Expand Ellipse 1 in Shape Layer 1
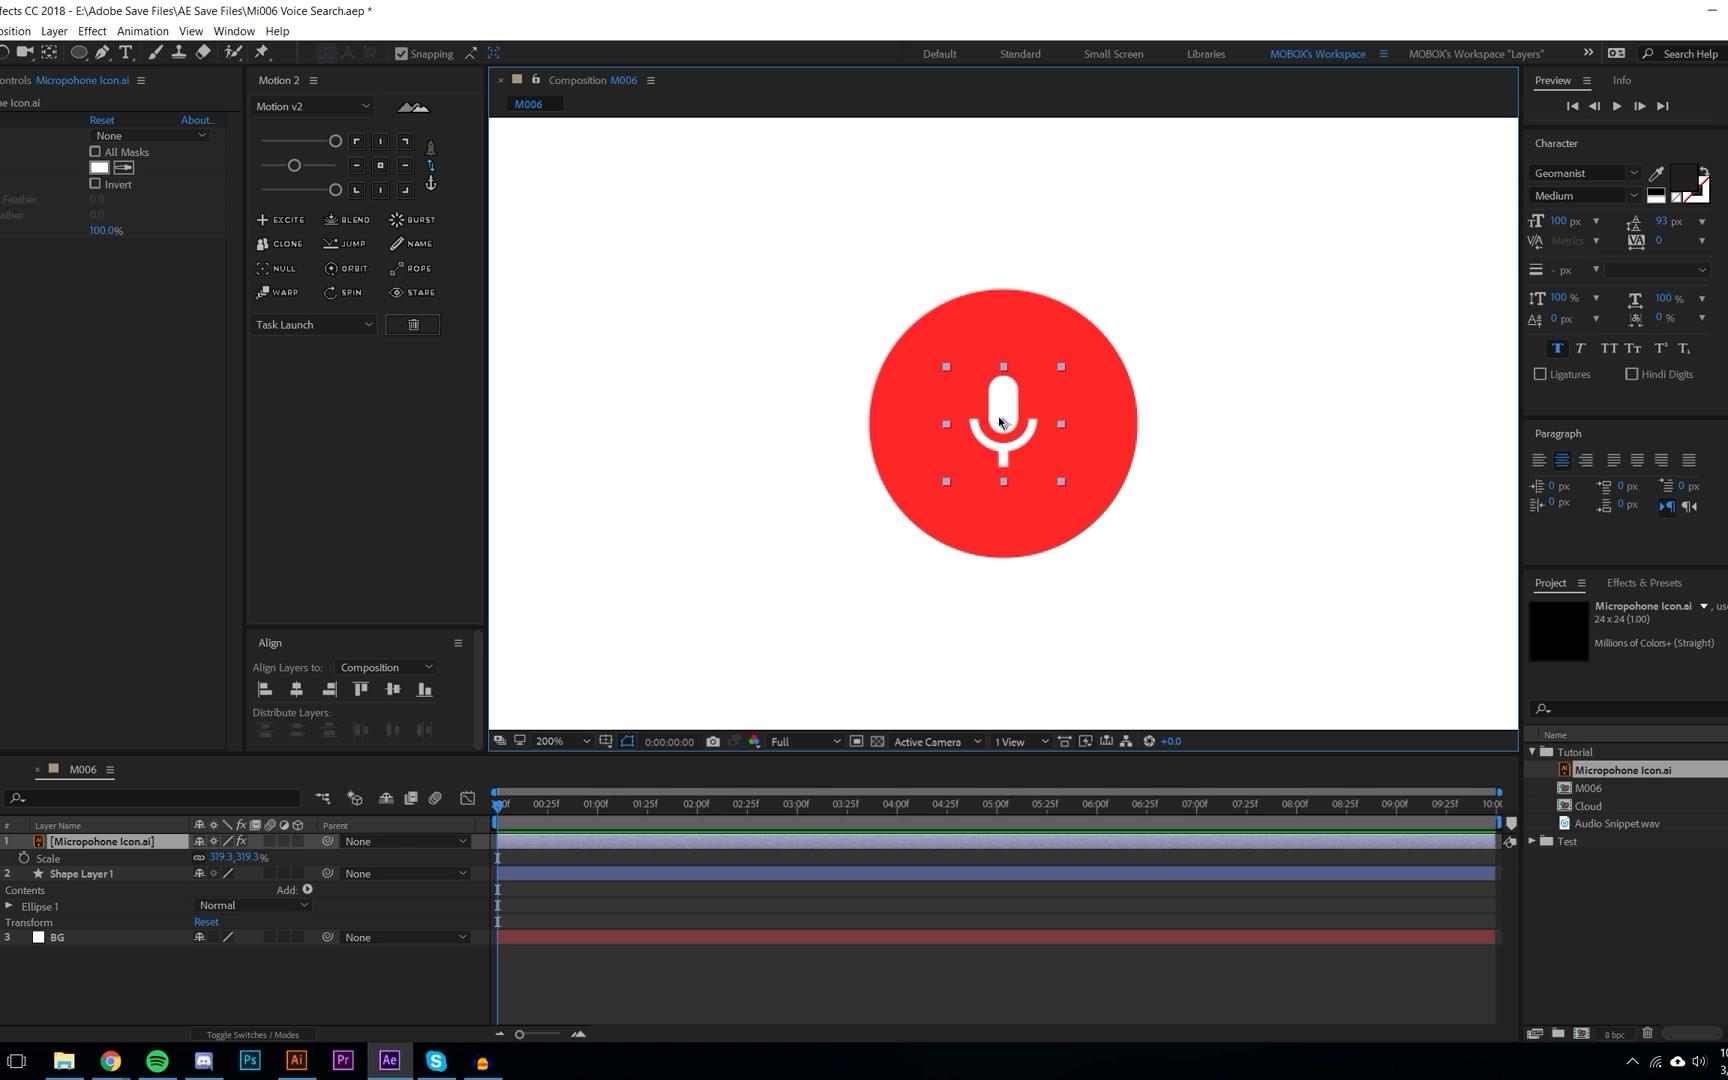The width and height of the screenshot is (1728, 1080). [9, 906]
